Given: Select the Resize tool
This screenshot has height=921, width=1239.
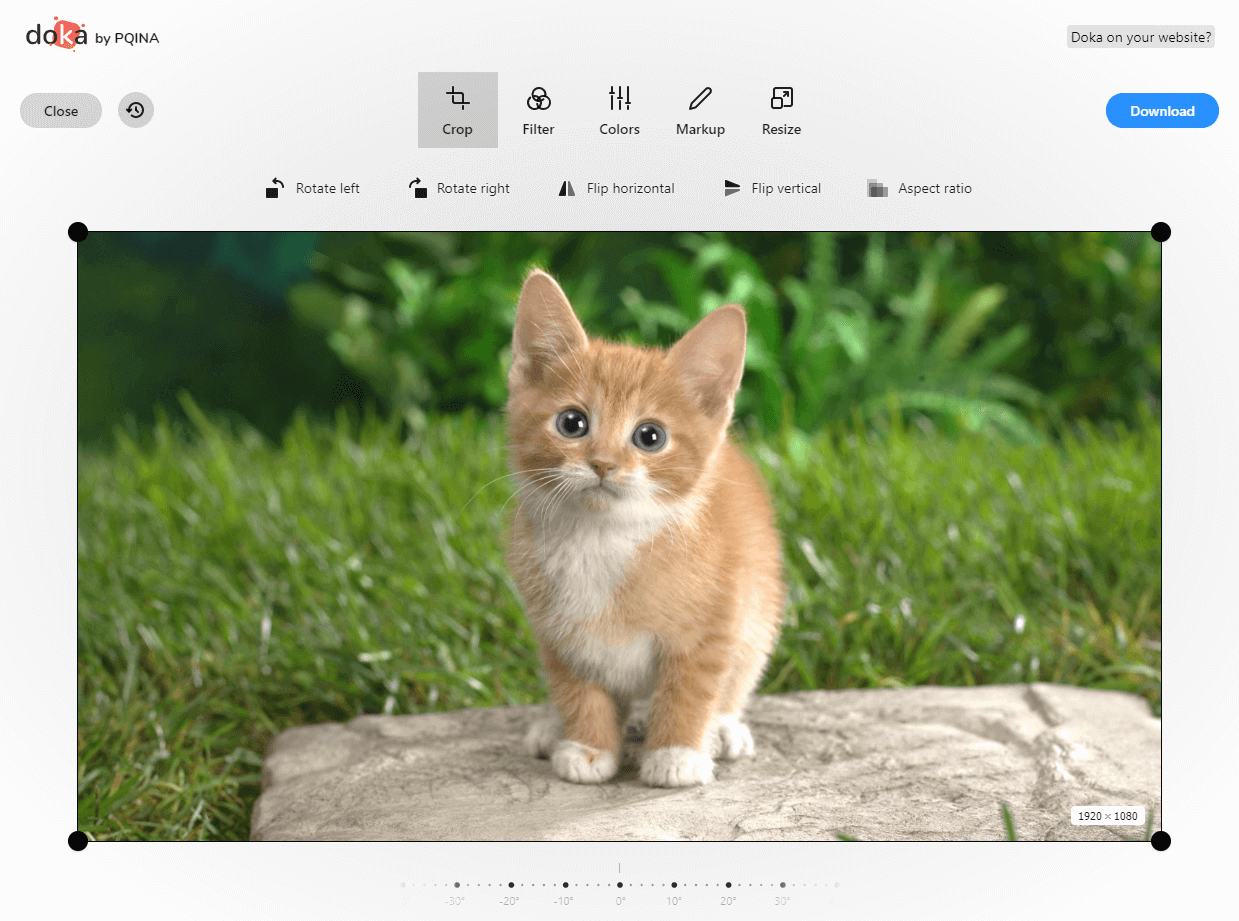Looking at the screenshot, I should pos(781,110).
